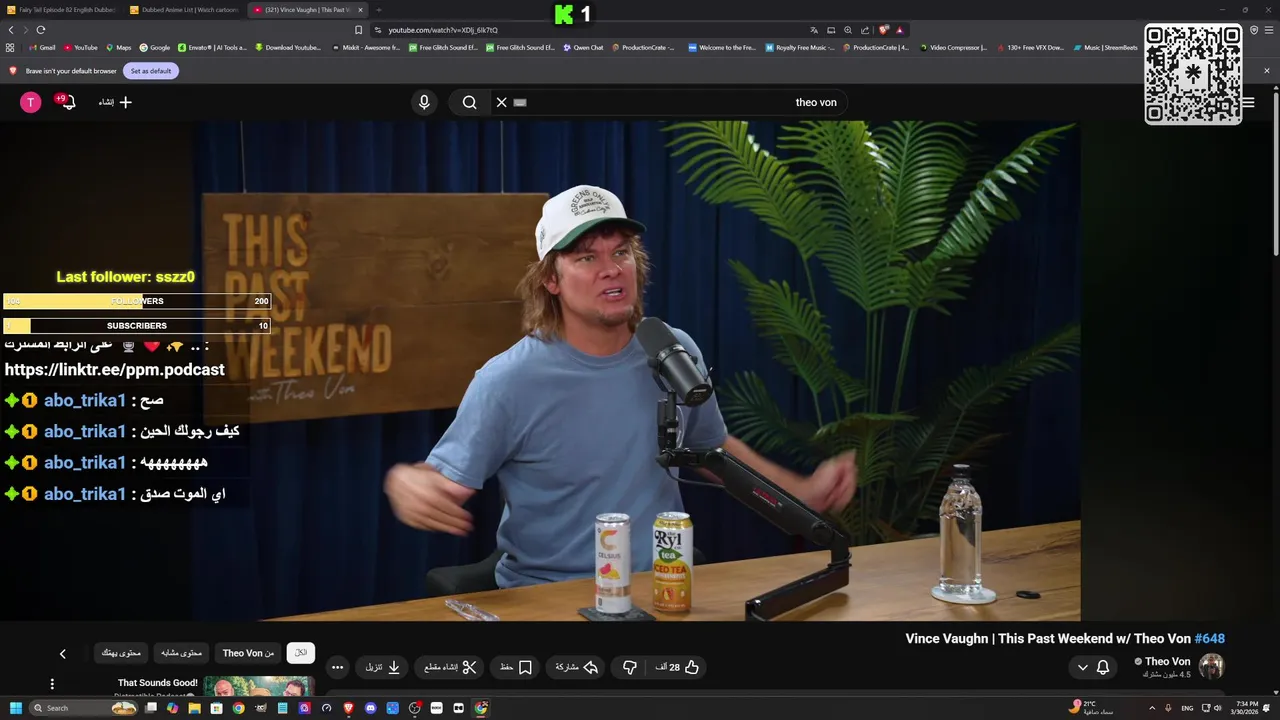Image resolution: width=1280 pixels, height=720 pixels.
Task: Open the Gmail bookmark
Action: (42, 47)
